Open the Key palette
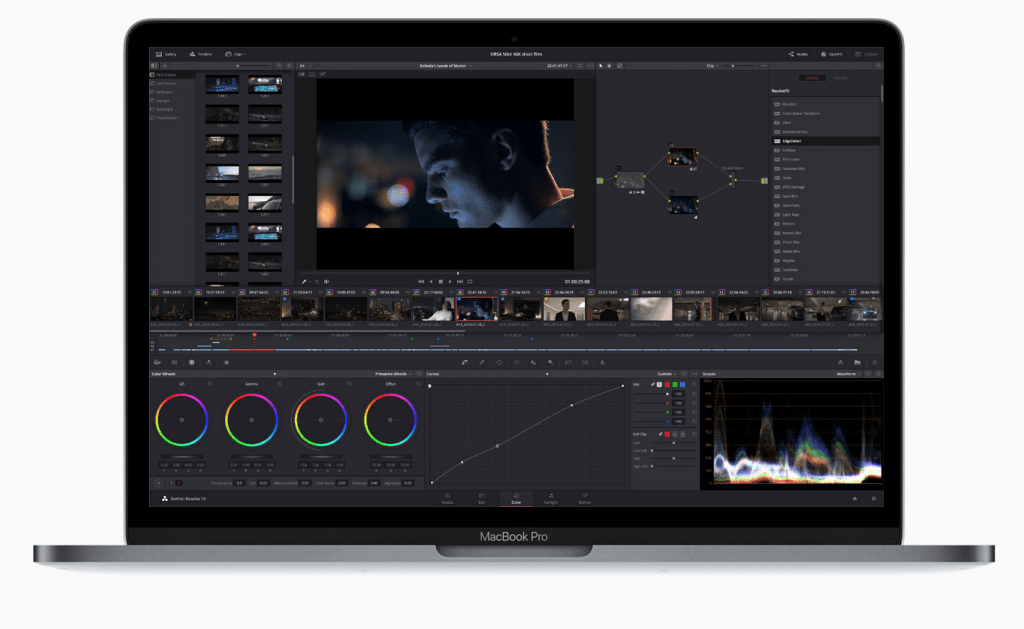 [x=551, y=362]
